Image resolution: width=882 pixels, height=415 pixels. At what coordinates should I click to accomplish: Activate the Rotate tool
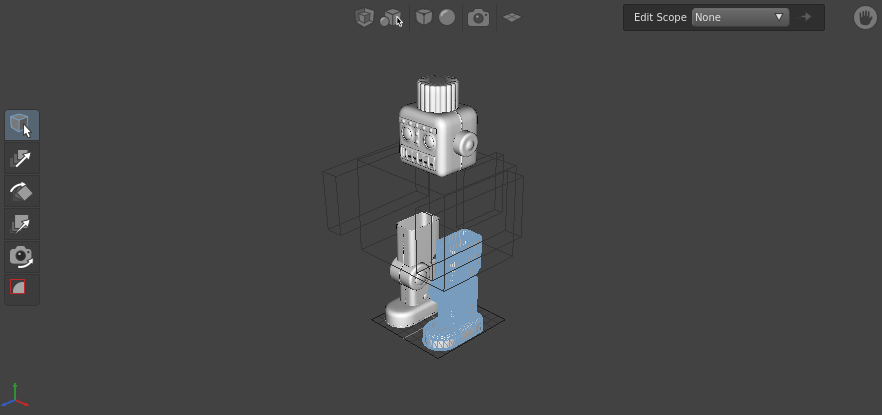coord(22,191)
